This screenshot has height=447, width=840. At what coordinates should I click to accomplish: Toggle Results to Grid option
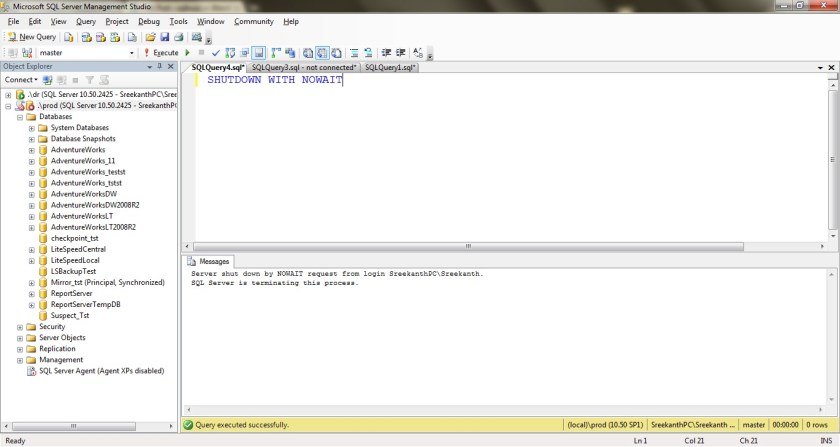pyautogui.click(x=323, y=52)
